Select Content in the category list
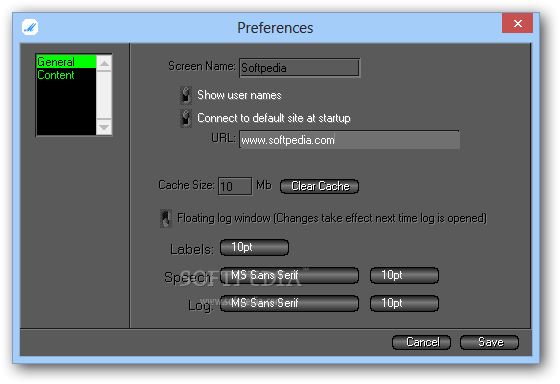The image size is (560, 384). [66, 75]
